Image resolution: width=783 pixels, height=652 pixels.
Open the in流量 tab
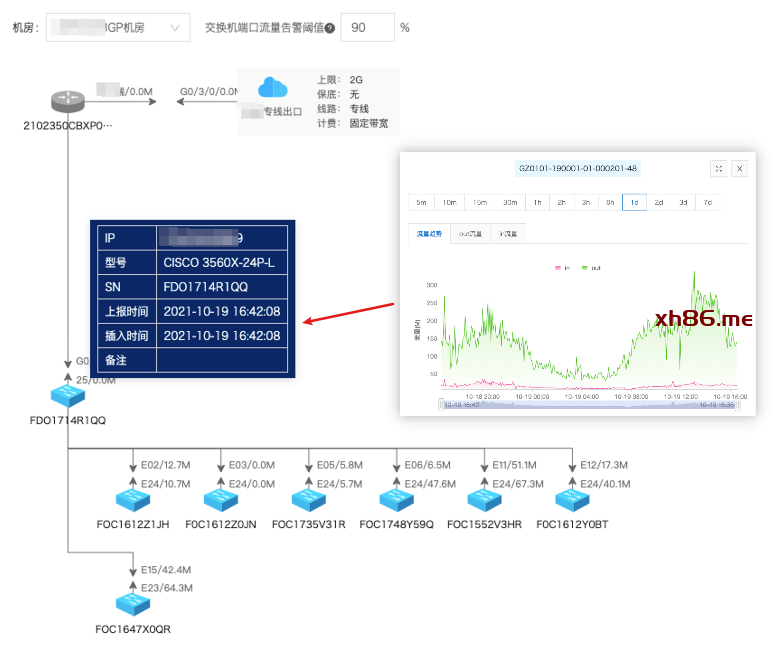(509, 234)
